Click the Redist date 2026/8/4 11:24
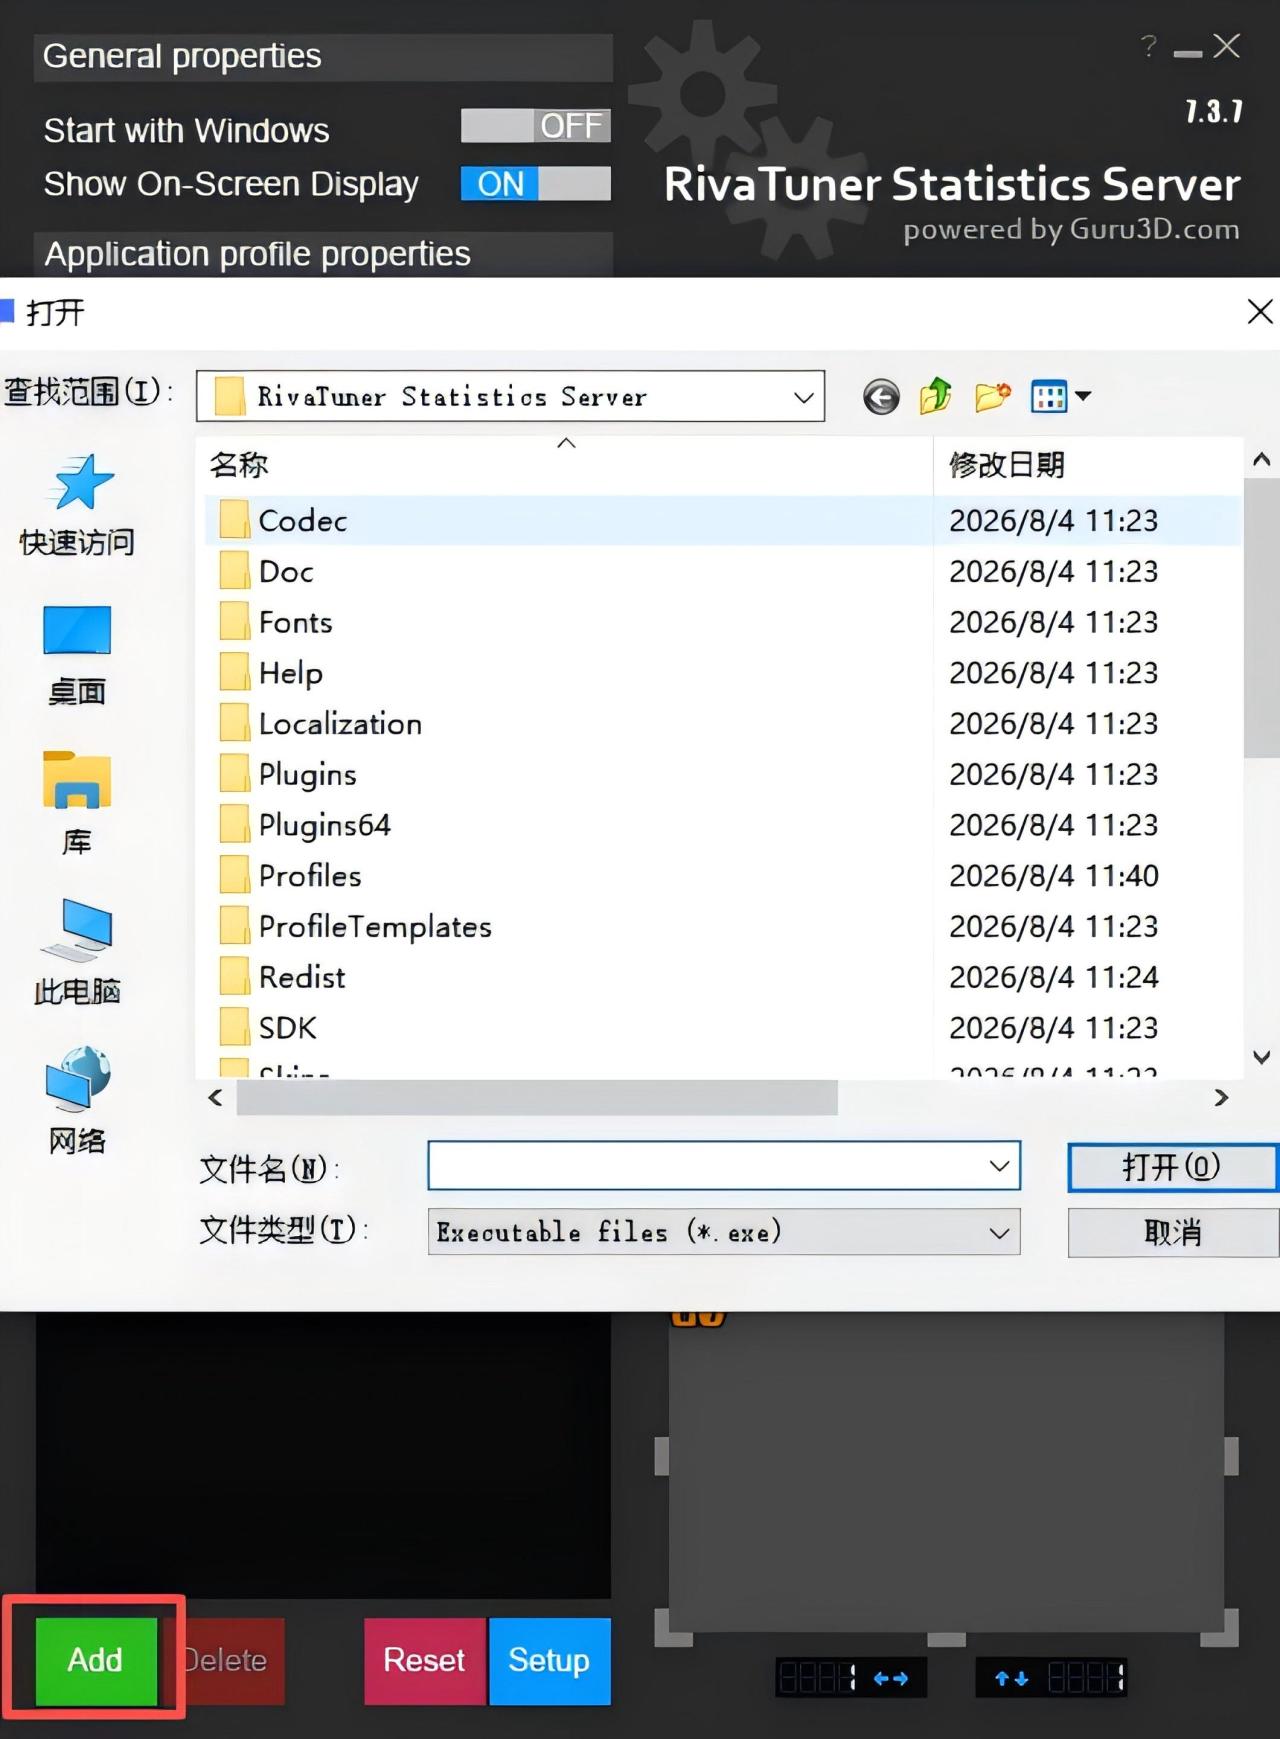This screenshot has height=1739, width=1280. [x=1053, y=977]
